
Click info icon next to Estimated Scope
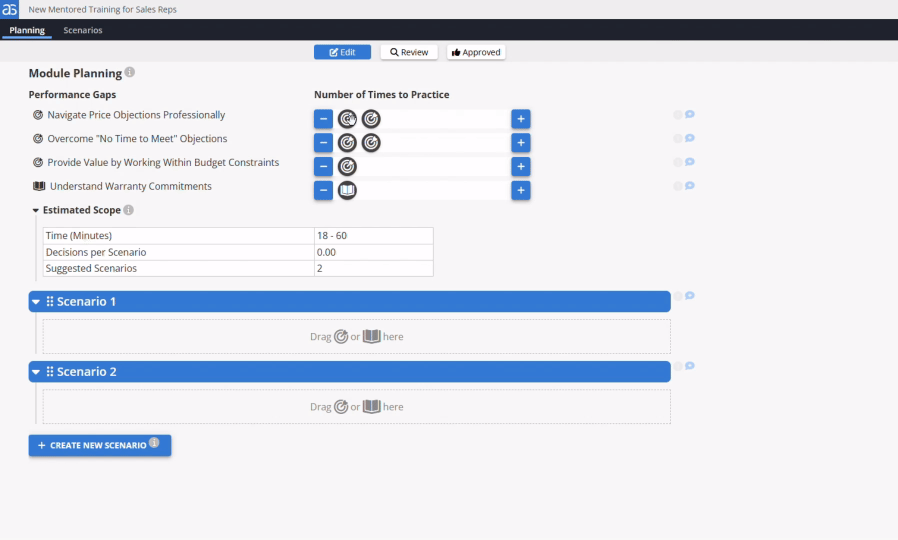[129, 210]
